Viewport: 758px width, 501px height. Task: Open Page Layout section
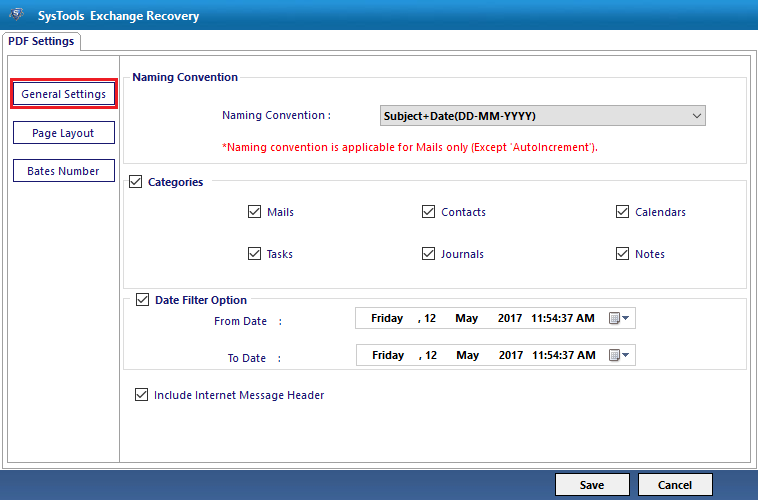click(64, 133)
